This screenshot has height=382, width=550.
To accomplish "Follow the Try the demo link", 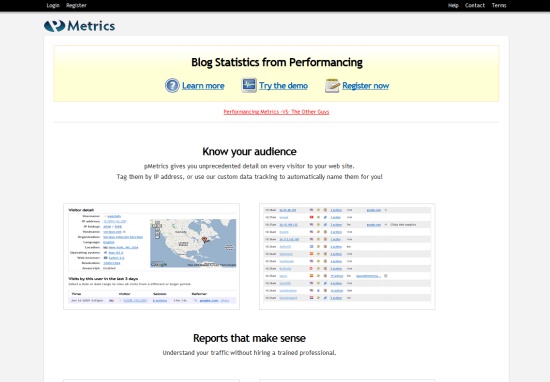I will click(283, 86).
